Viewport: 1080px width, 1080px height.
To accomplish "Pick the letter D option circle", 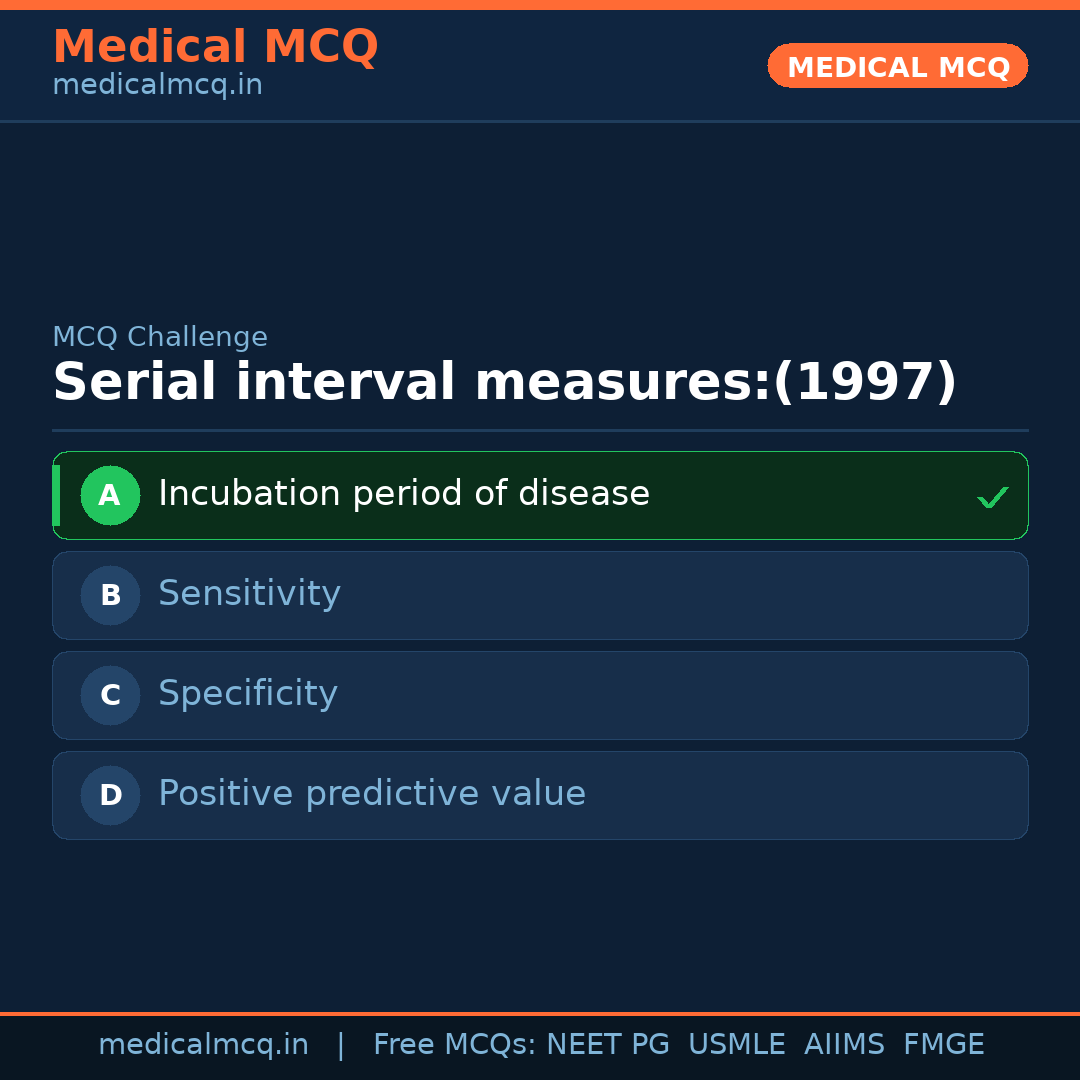I will [110, 795].
